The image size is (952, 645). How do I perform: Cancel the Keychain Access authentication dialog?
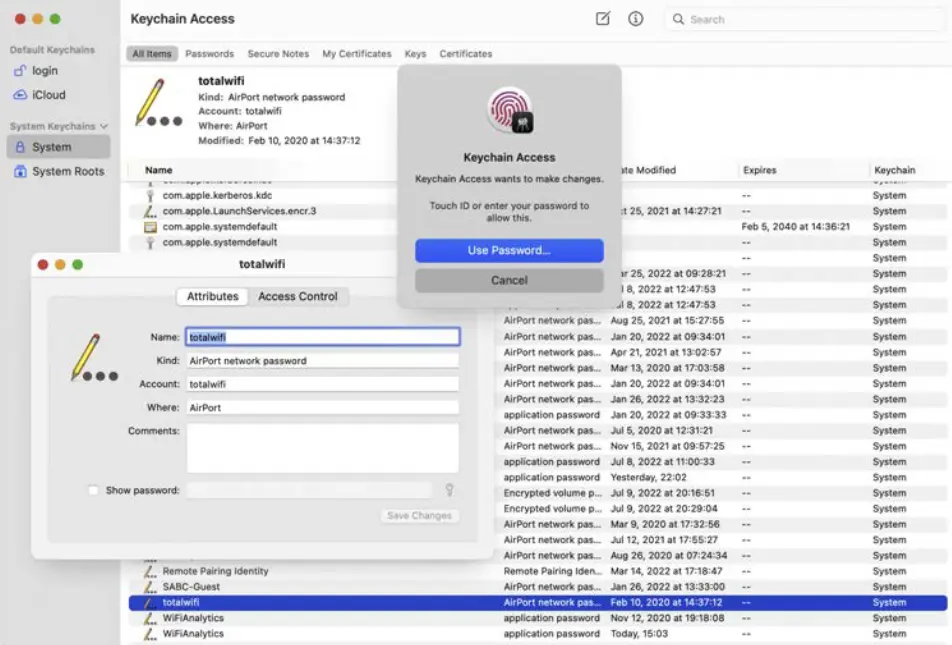coord(509,280)
